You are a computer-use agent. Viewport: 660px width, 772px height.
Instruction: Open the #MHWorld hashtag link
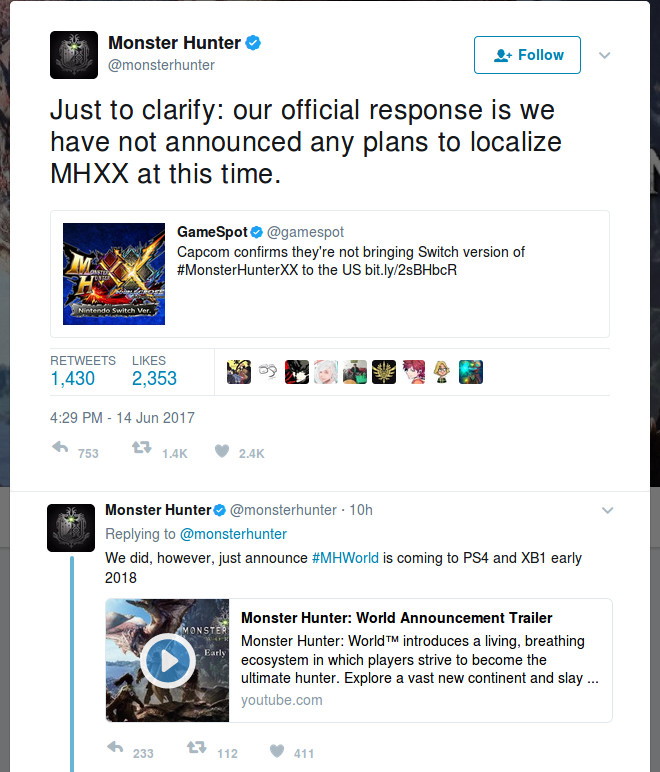pyautogui.click(x=345, y=558)
